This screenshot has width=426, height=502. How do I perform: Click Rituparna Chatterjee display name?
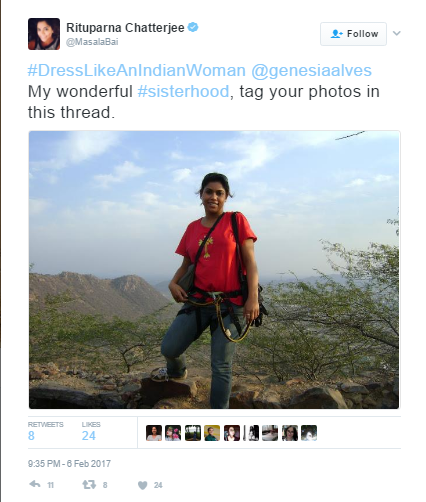pos(125,28)
